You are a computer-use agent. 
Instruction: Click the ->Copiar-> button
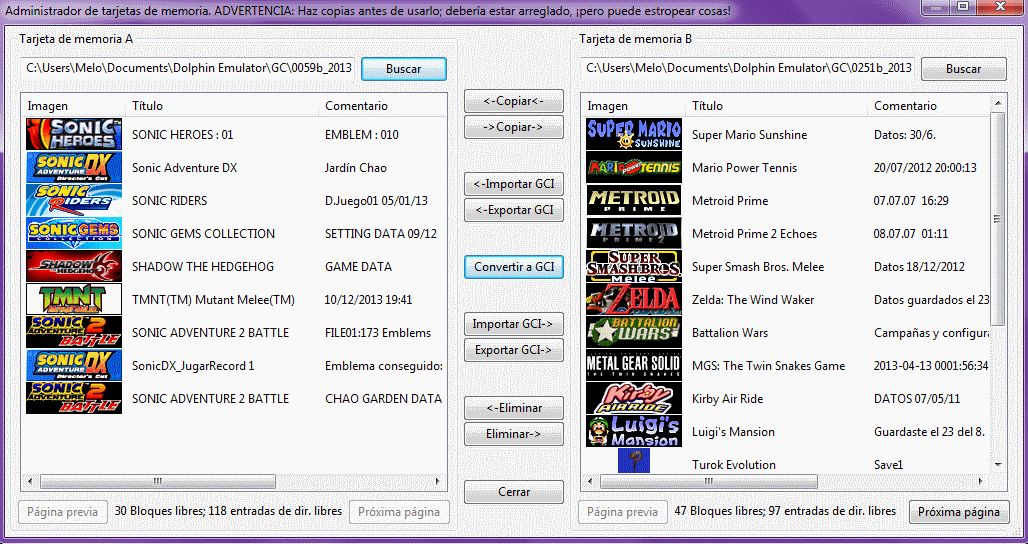pos(514,127)
